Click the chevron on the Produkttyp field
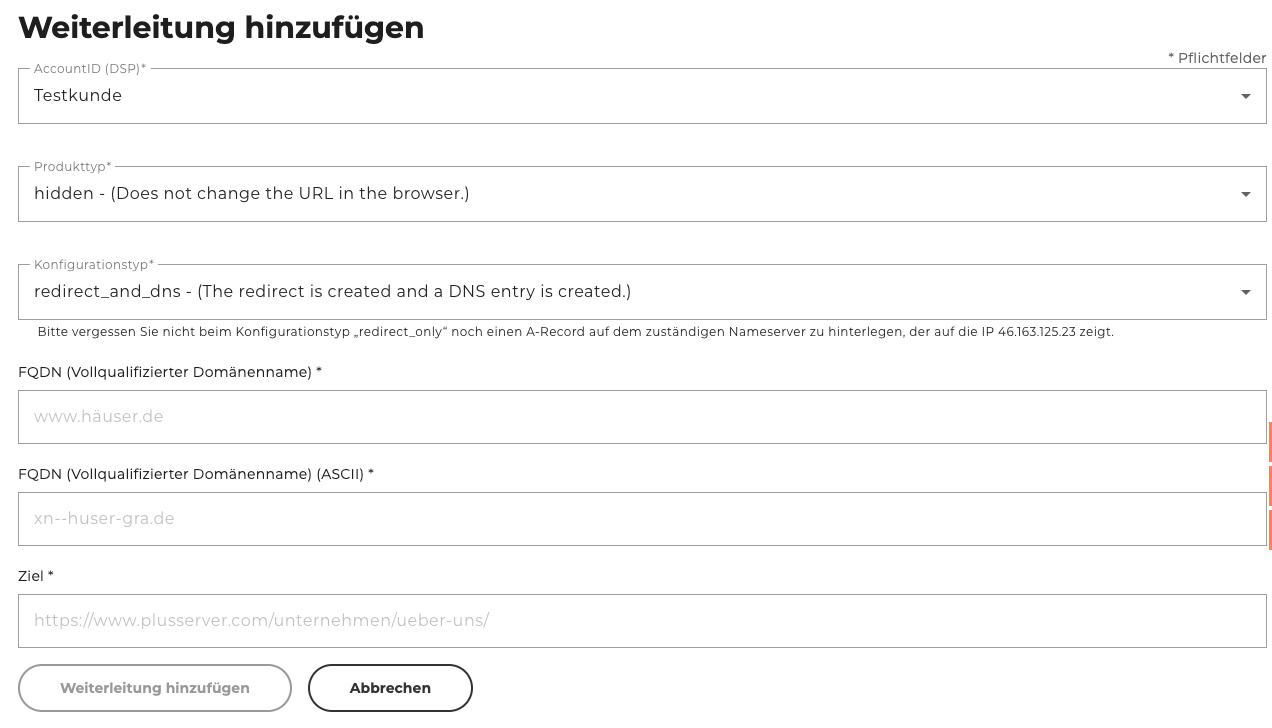Image resolution: width=1272 pixels, height=728 pixels. (x=1245, y=194)
